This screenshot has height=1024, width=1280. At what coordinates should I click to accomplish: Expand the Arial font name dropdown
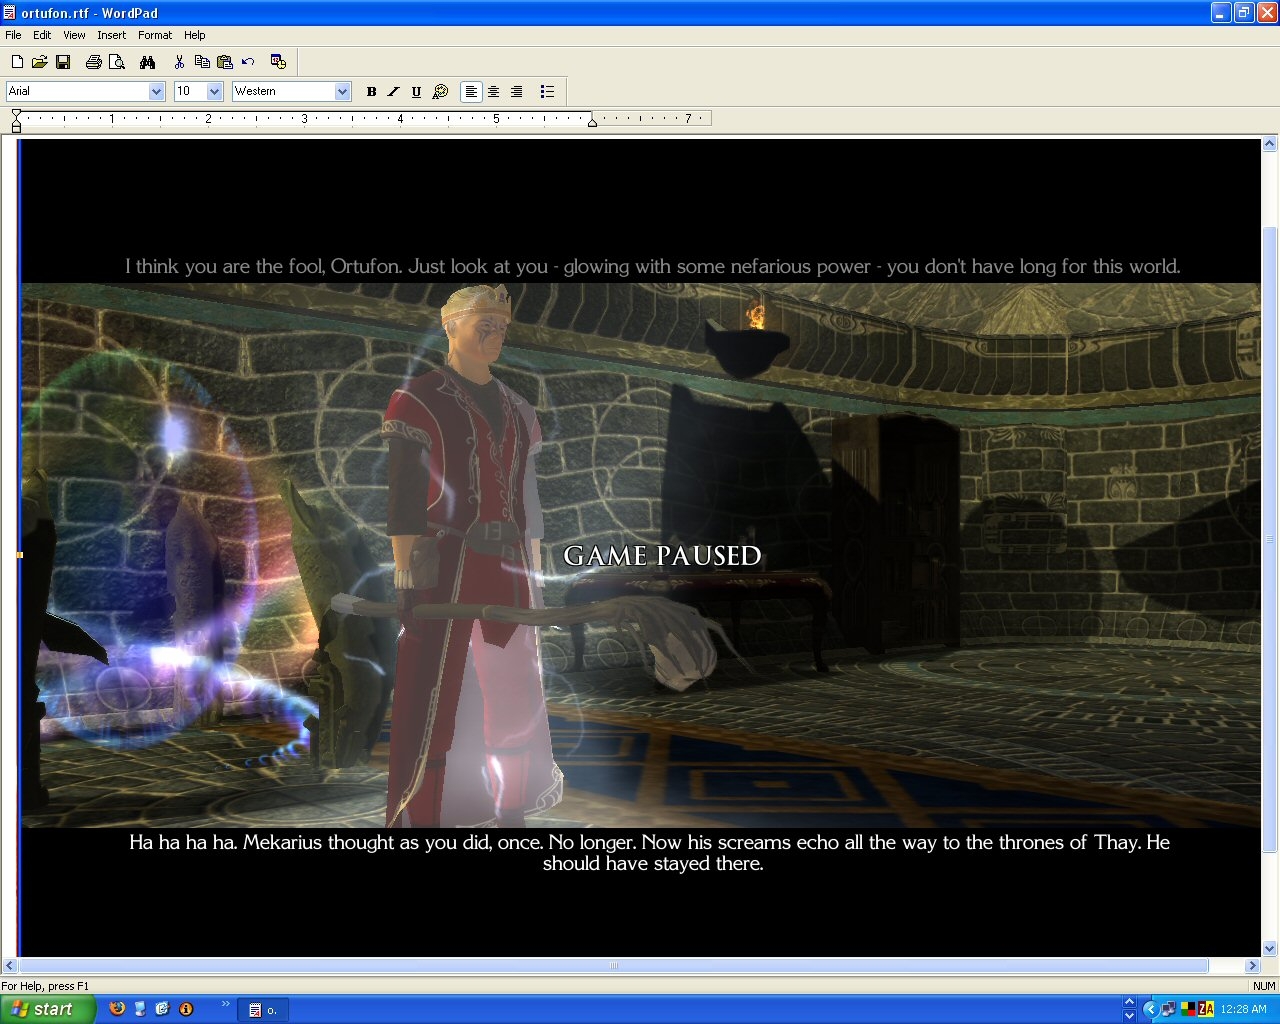pos(156,91)
